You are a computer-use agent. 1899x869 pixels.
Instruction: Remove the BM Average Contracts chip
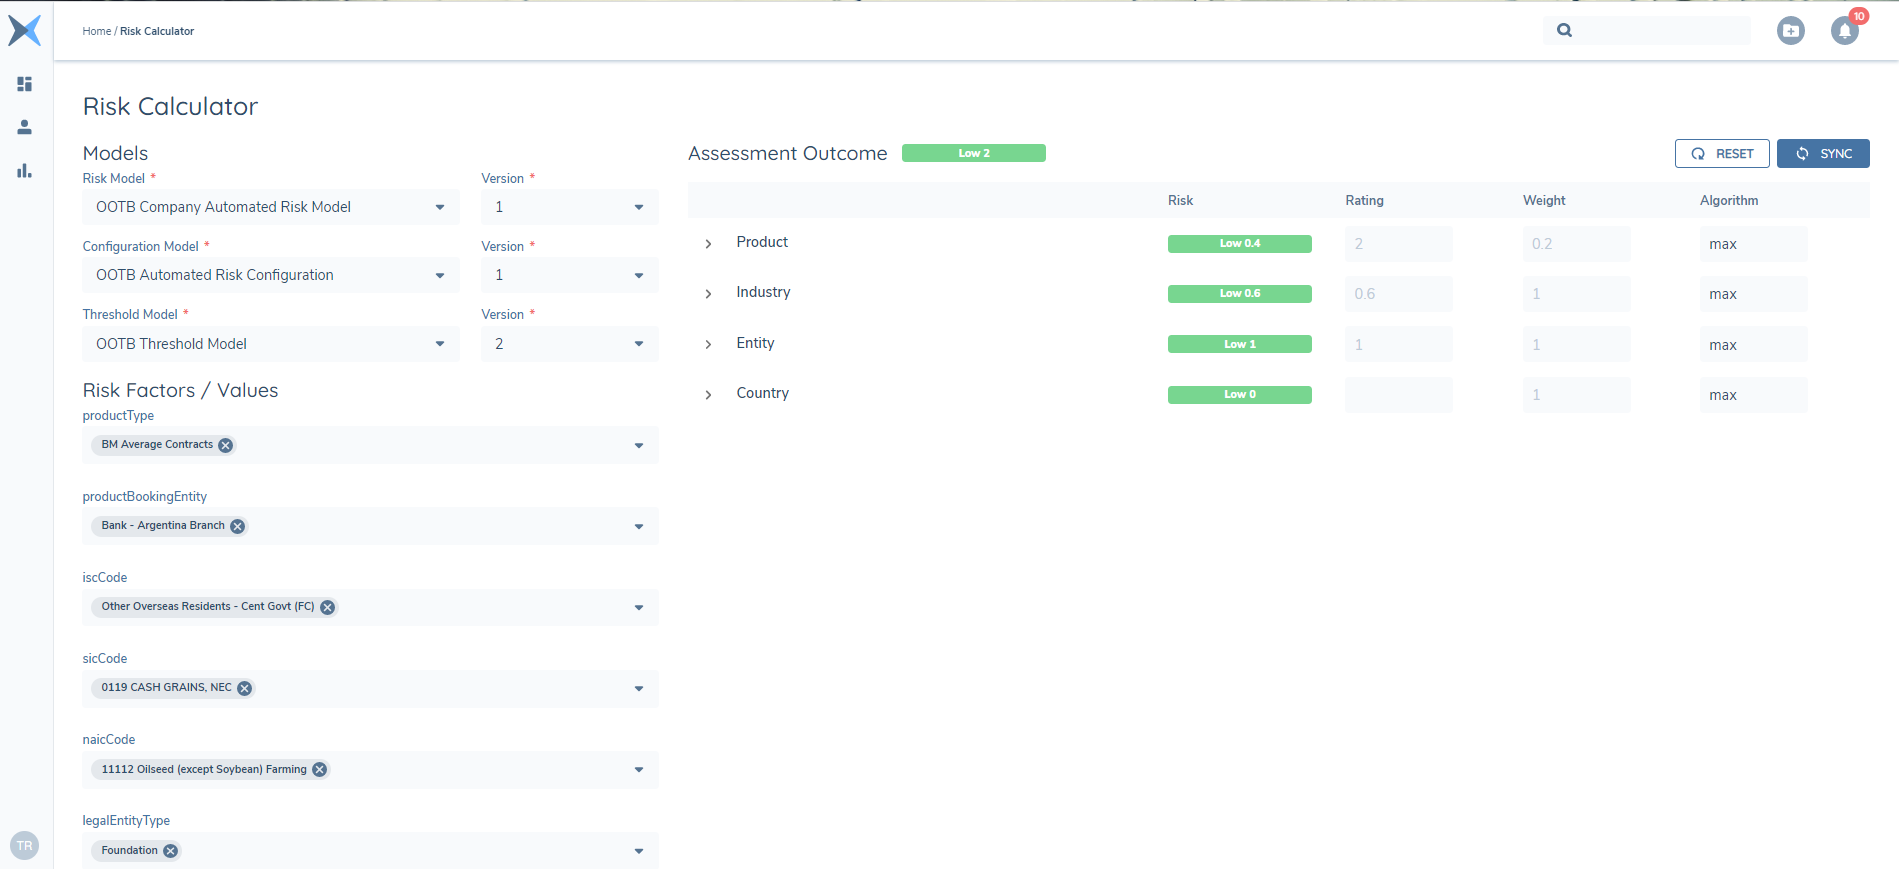(226, 446)
